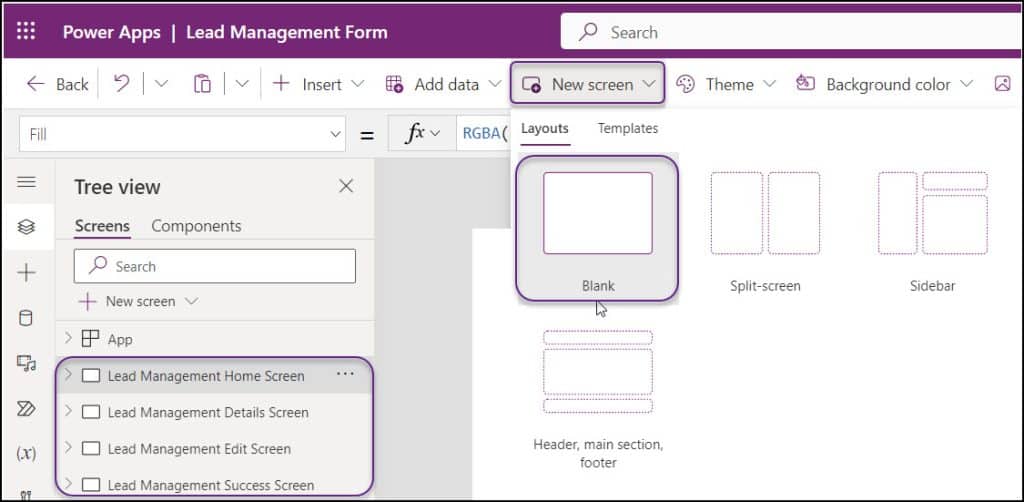Select Lead Management Details Screen
The width and height of the screenshot is (1024, 502).
click(x=208, y=413)
